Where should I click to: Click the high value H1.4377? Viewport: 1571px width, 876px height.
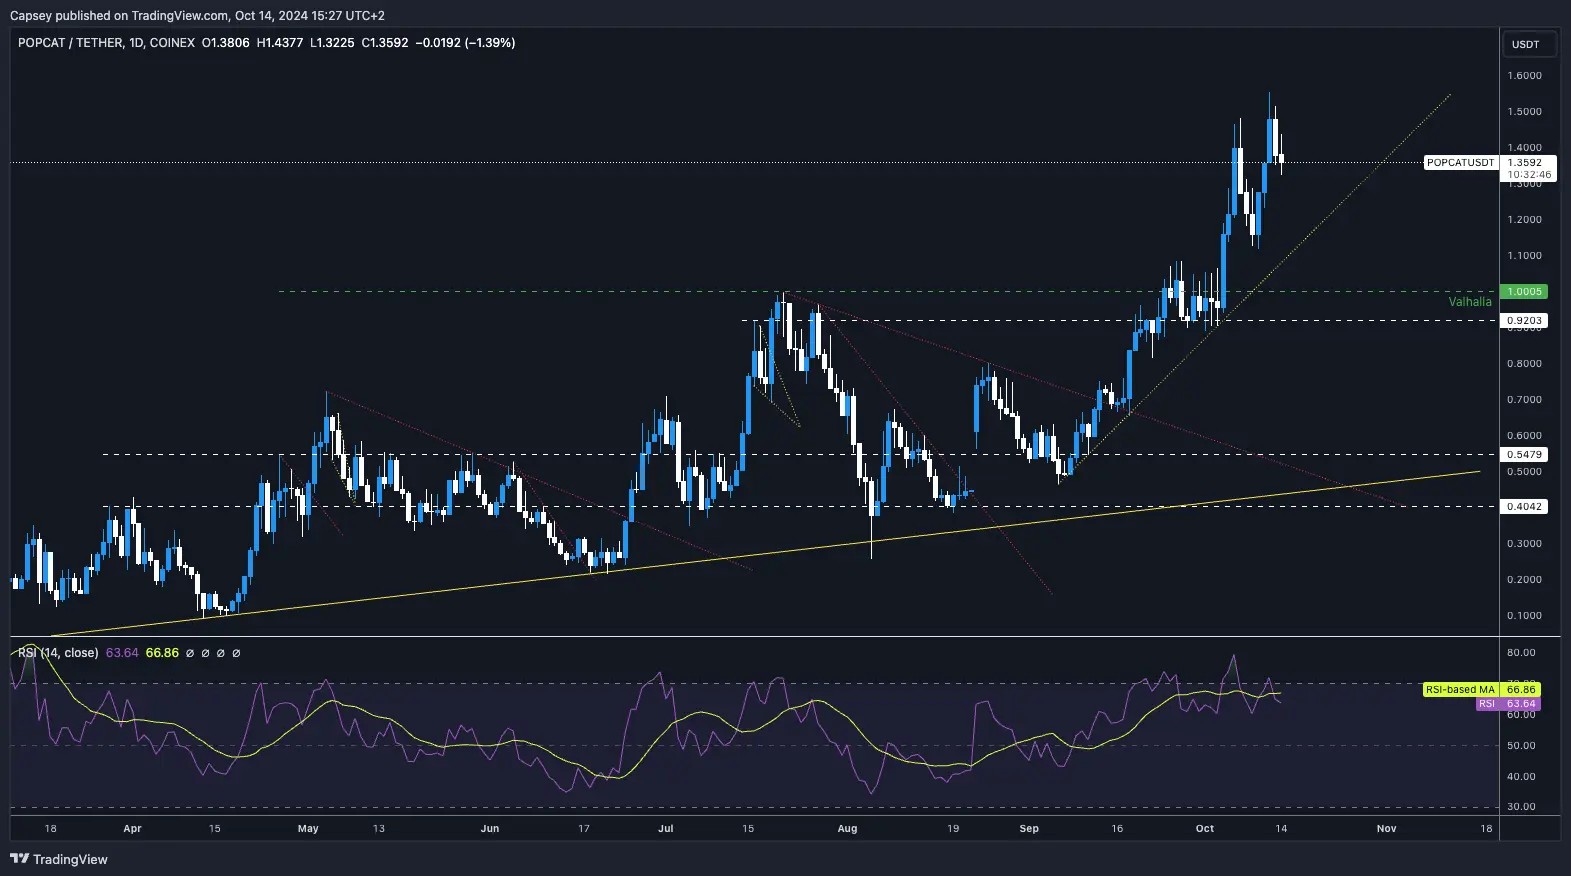[x=280, y=43]
